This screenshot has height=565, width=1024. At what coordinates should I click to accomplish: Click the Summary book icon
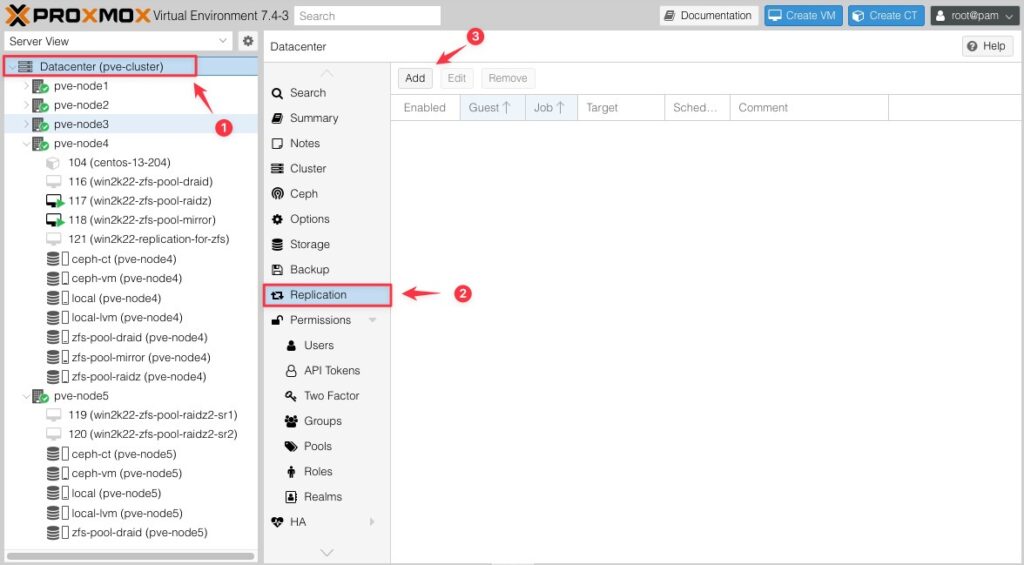coord(278,118)
